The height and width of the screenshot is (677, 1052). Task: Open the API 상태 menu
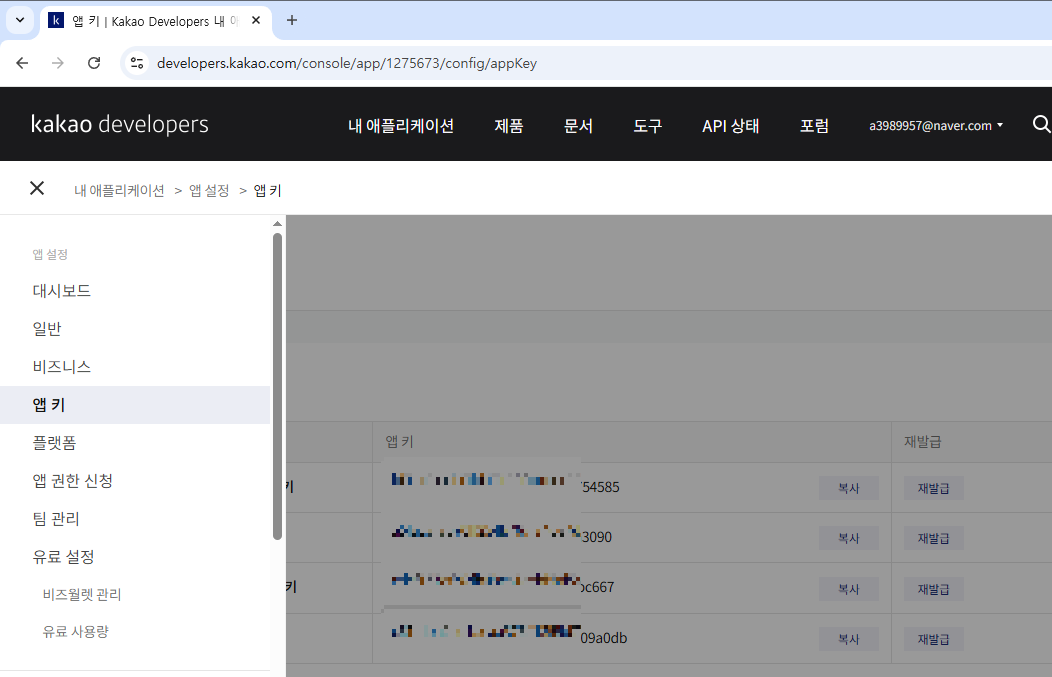[x=731, y=125]
